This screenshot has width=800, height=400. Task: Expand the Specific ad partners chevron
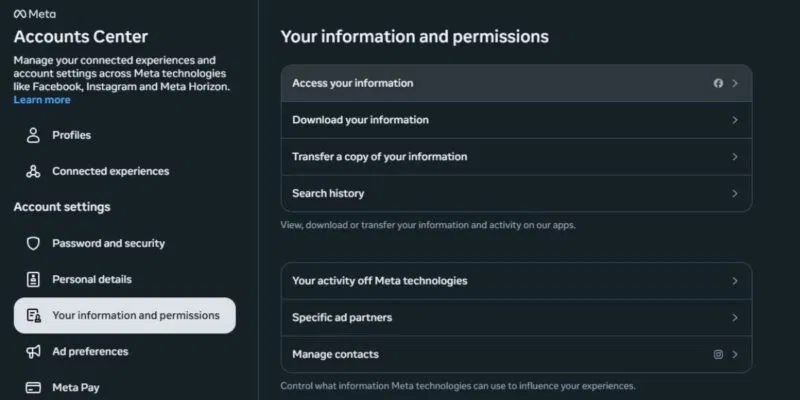735,317
